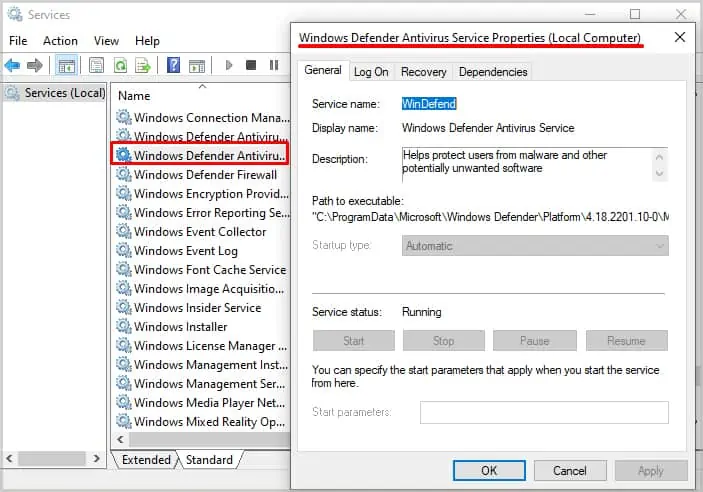Select Windows Media Player Net... row
Screen dimensions: 703x492
coord(201,402)
